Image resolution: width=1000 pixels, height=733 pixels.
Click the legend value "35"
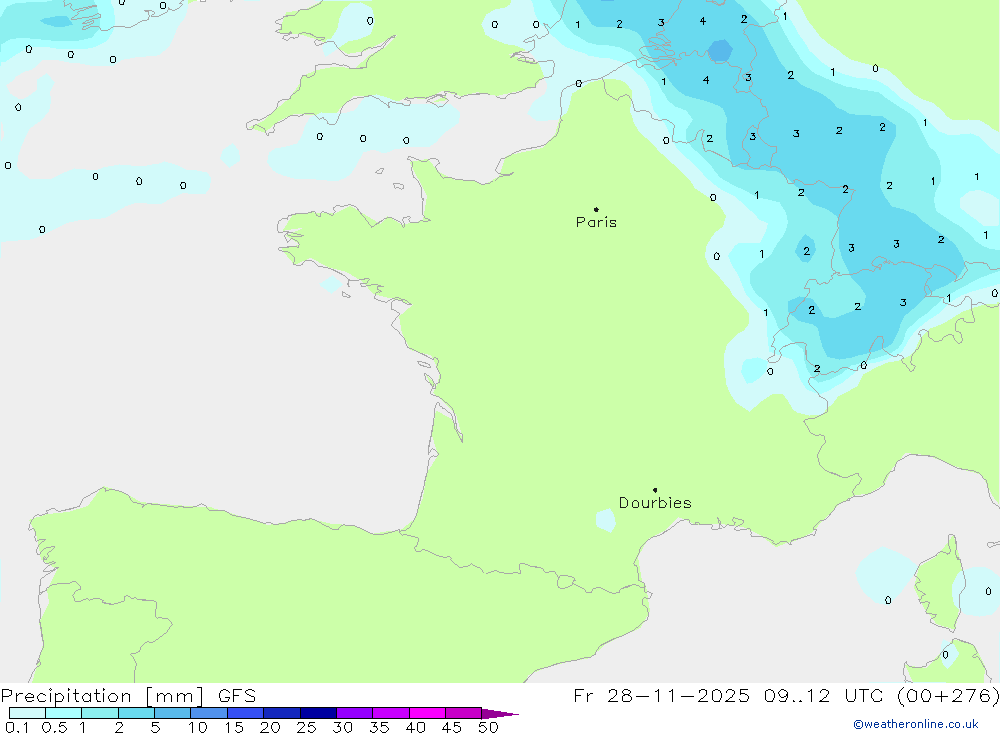(379, 727)
